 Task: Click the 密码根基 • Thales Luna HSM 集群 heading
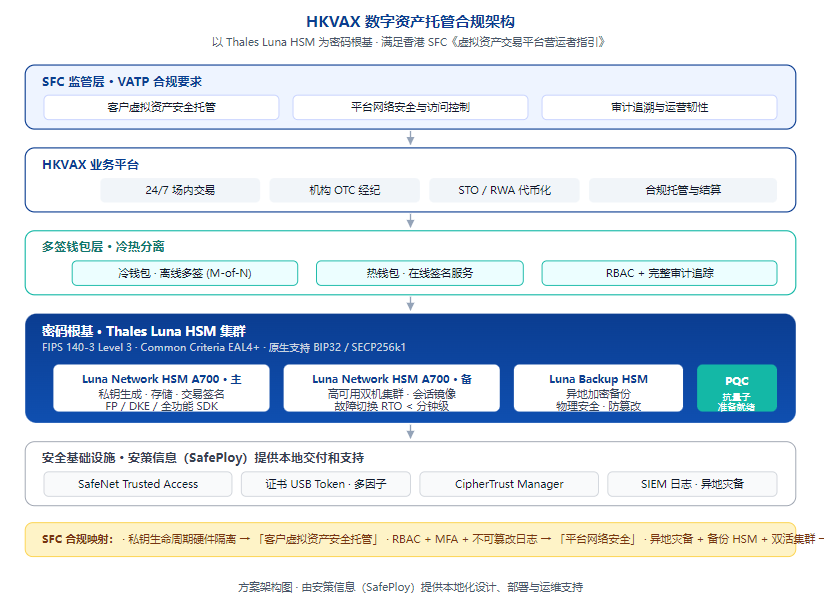pyautogui.click(x=144, y=331)
